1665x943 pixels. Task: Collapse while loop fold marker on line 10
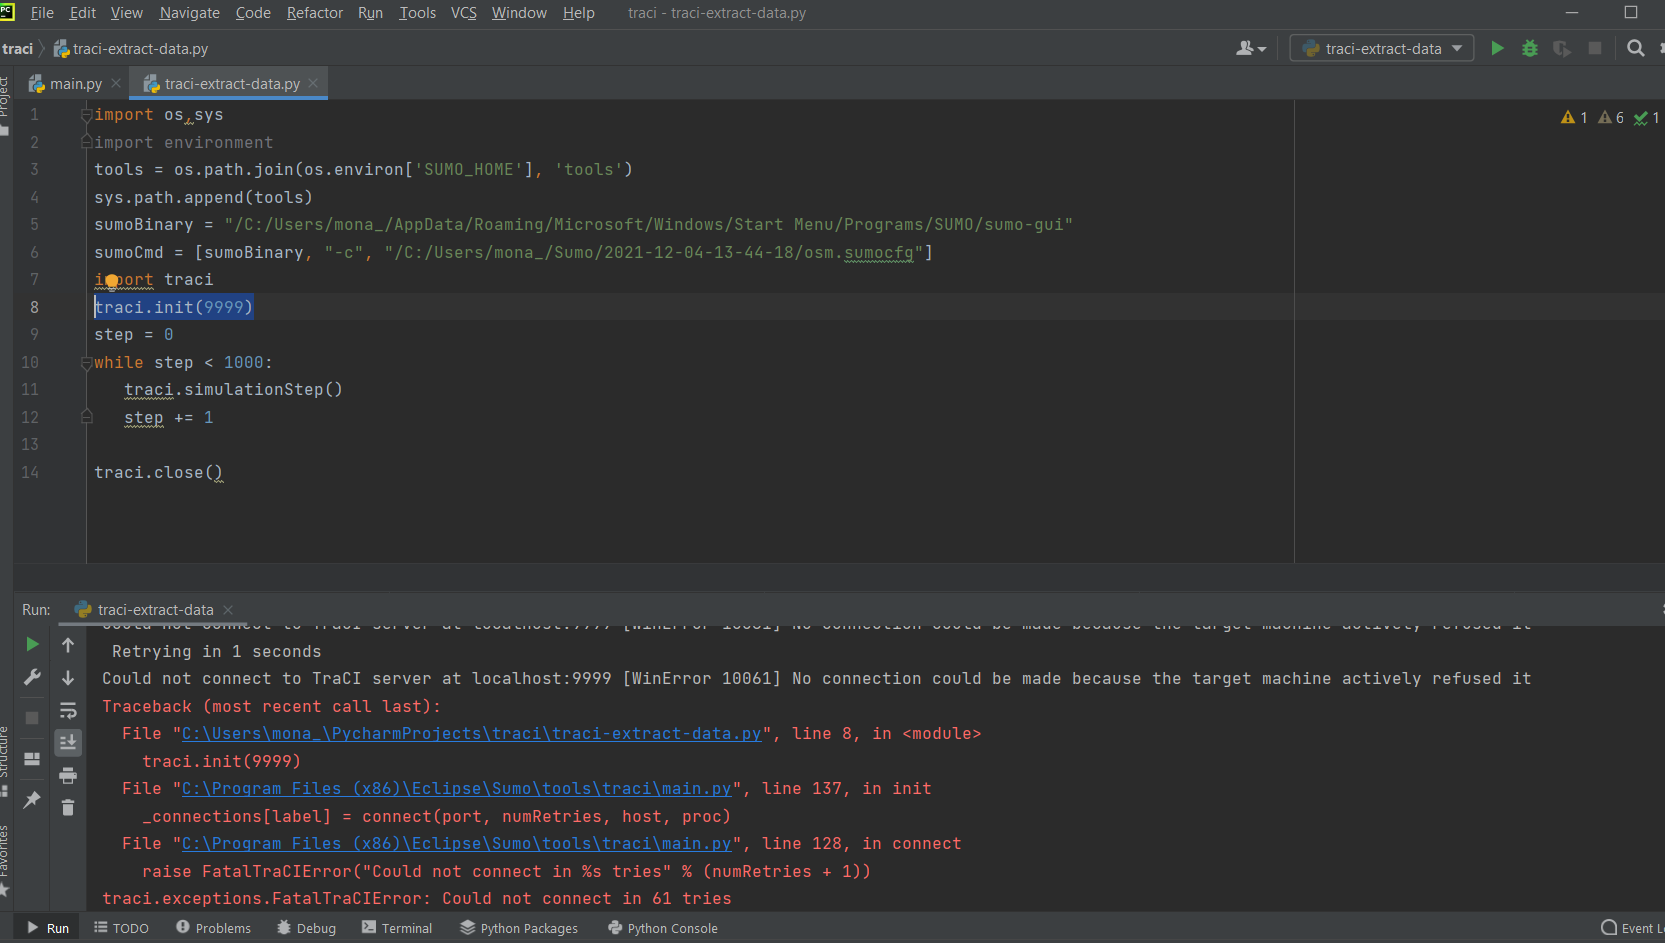tap(86, 363)
